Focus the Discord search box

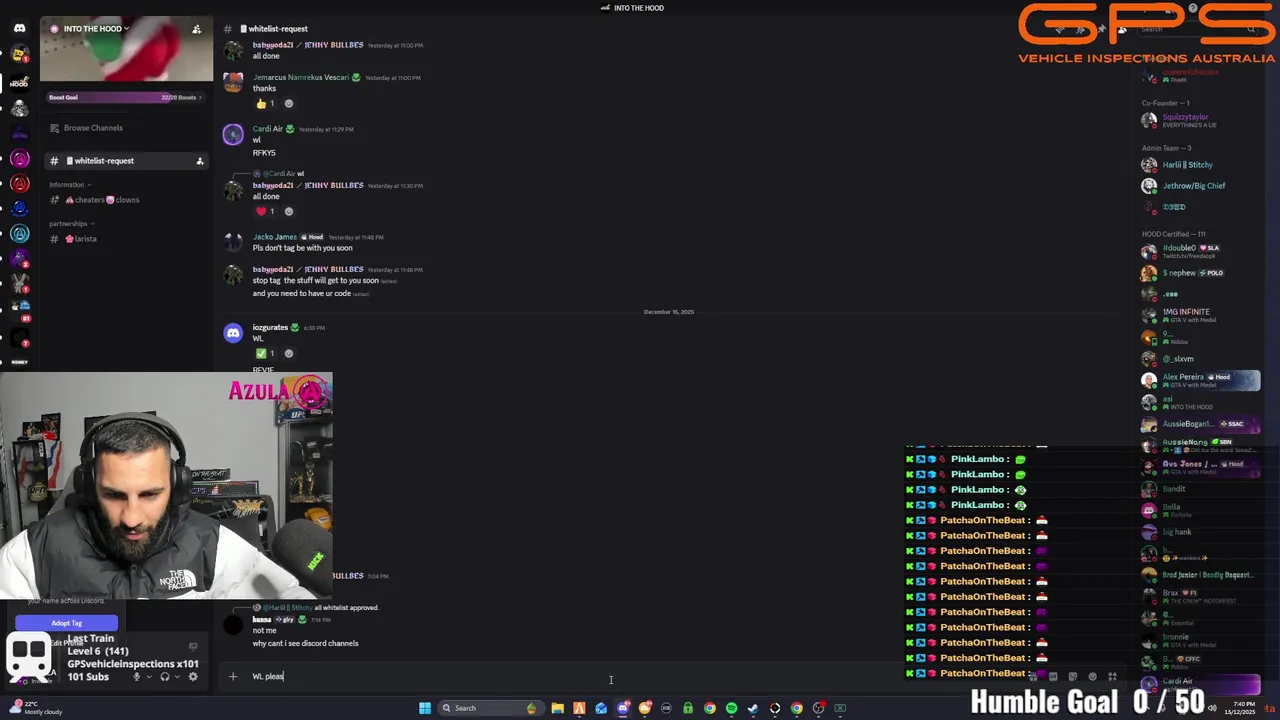tap(1198, 29)
